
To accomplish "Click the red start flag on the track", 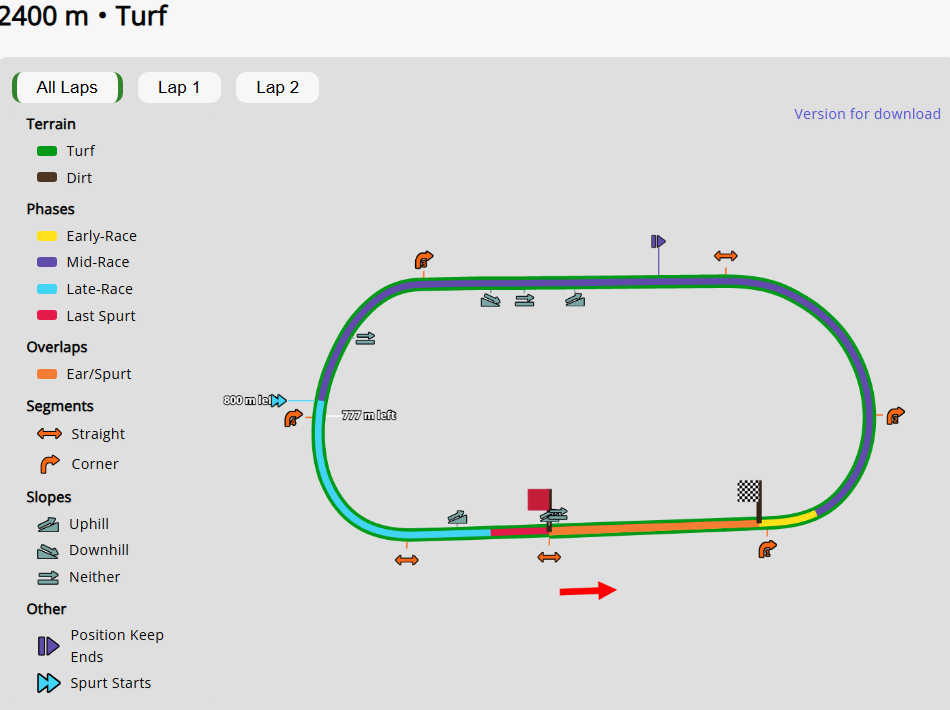I will pos(539,500).
